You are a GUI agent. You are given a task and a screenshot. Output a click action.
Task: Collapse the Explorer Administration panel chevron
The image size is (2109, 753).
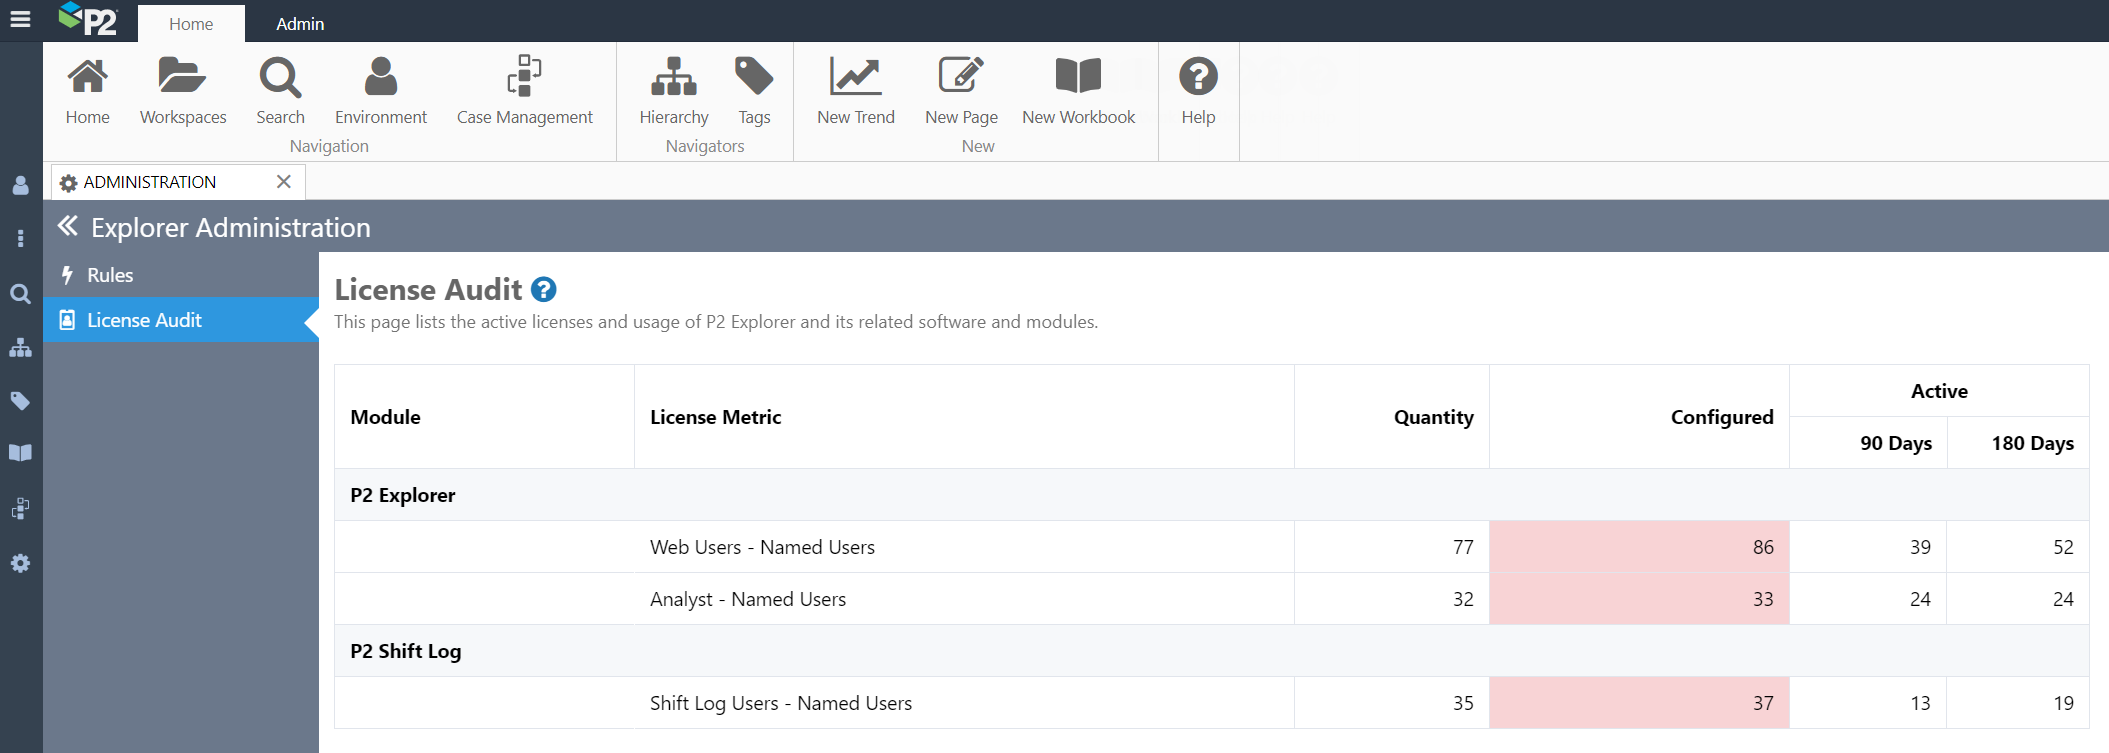(67, 227)
